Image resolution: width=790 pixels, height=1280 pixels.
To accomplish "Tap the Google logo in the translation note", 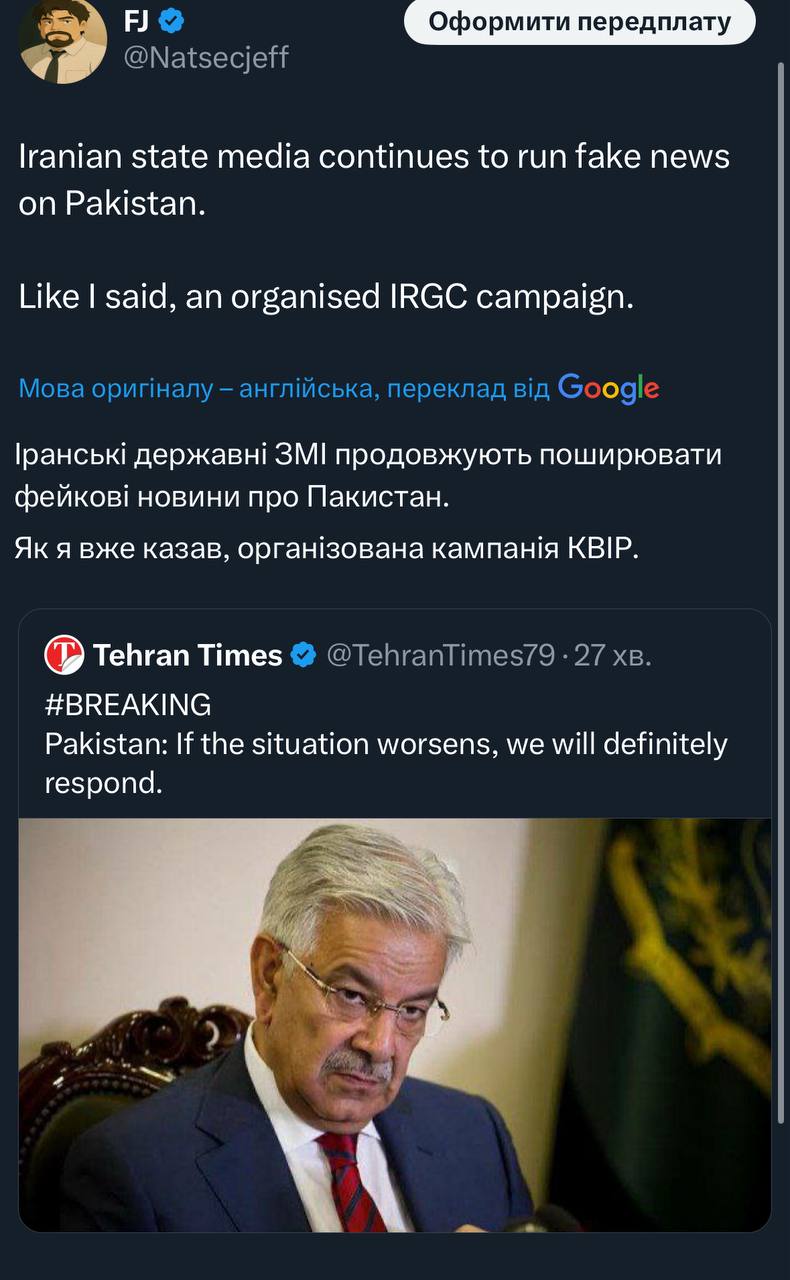I will 608,387.
